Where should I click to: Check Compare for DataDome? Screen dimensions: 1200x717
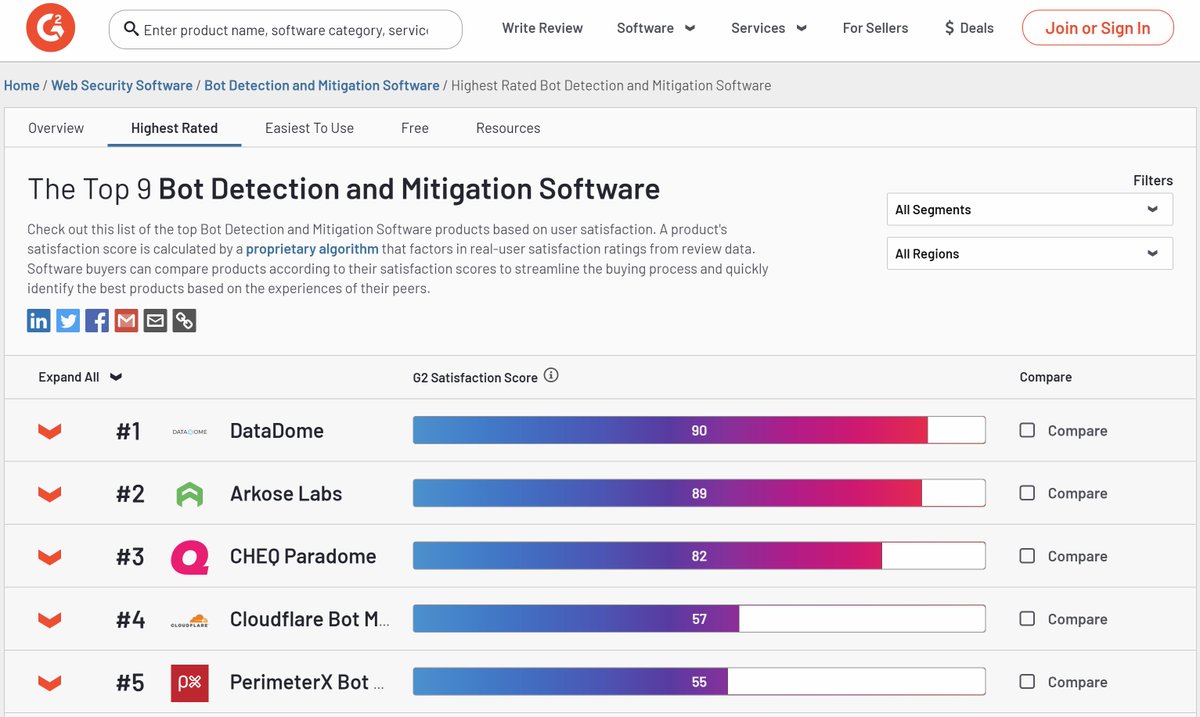pyautogui.click(x=1027, y=430)
